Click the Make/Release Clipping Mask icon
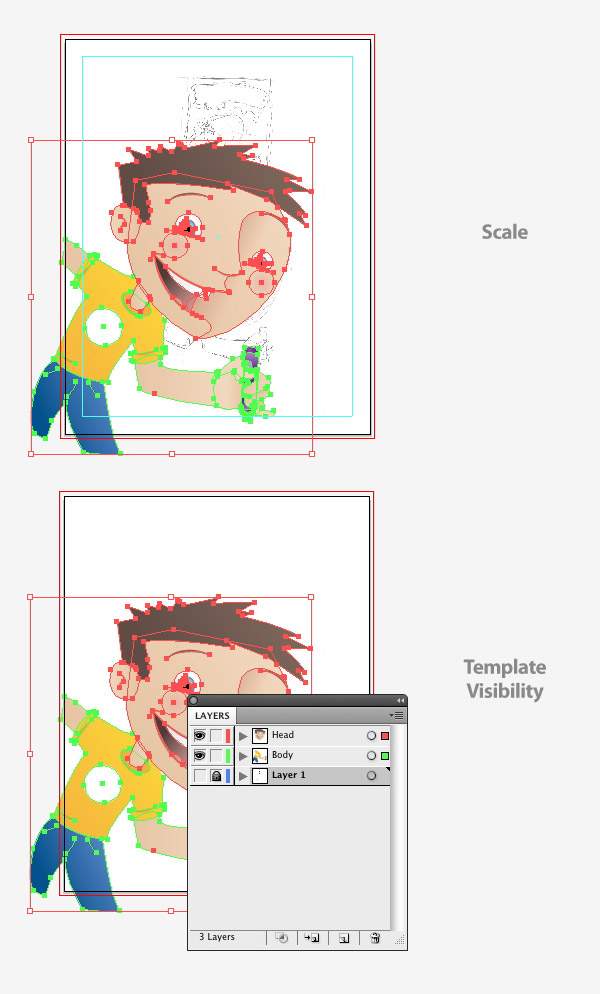This screenshot has width=600, height=994. [x=282, y=938]
